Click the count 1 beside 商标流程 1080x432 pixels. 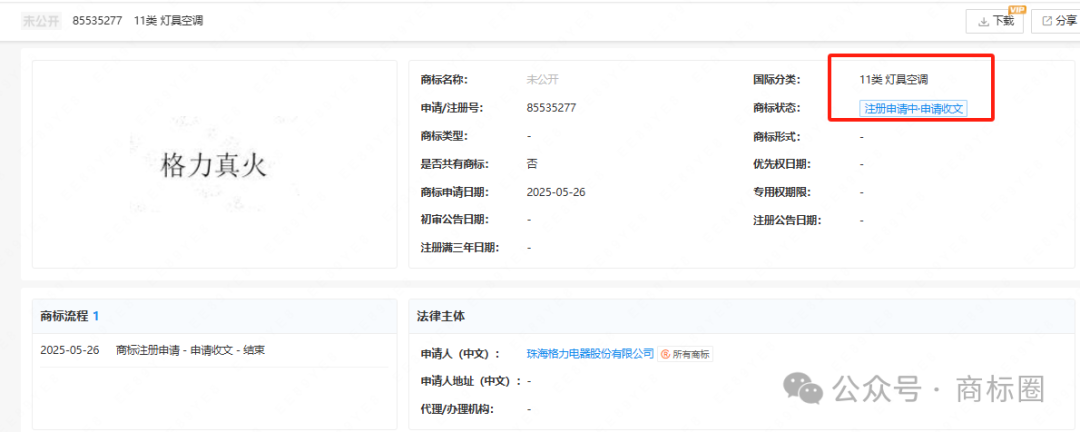[96, 316]
